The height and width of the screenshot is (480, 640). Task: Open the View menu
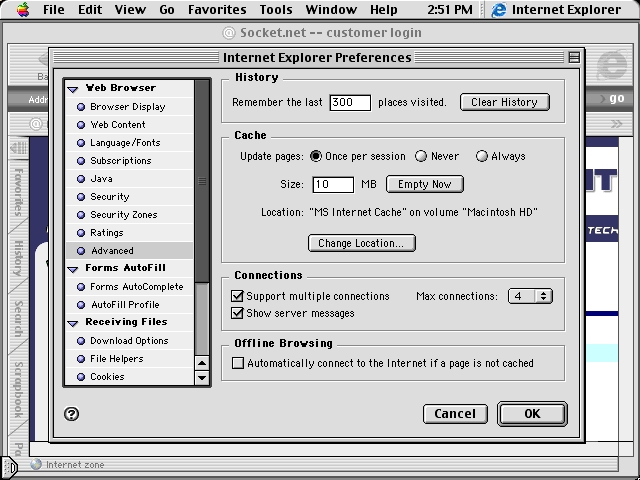tap(130, 9)
